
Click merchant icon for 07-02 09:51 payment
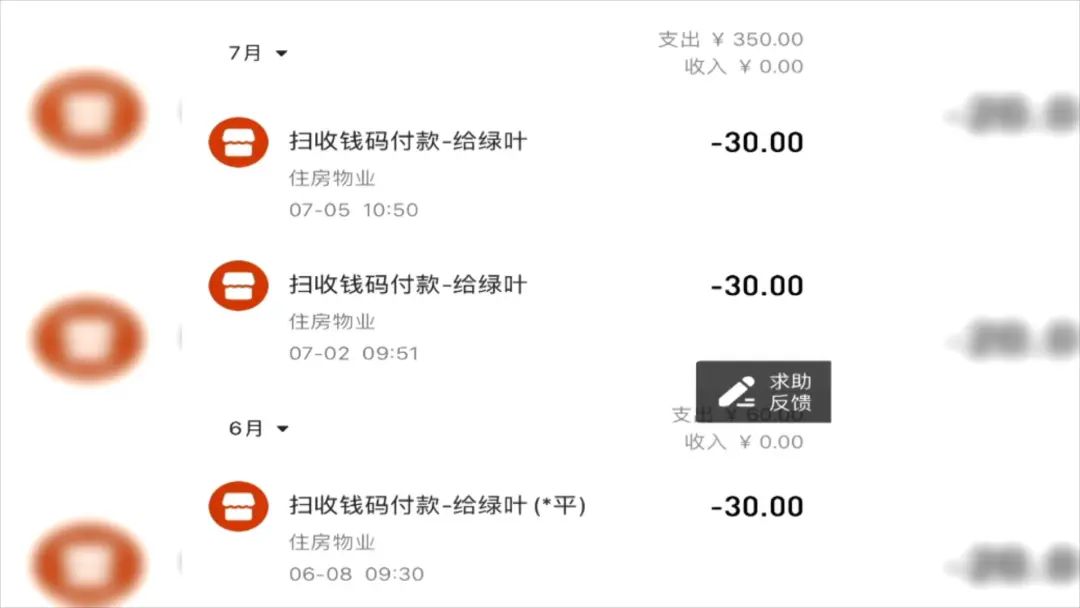point(238,286)
